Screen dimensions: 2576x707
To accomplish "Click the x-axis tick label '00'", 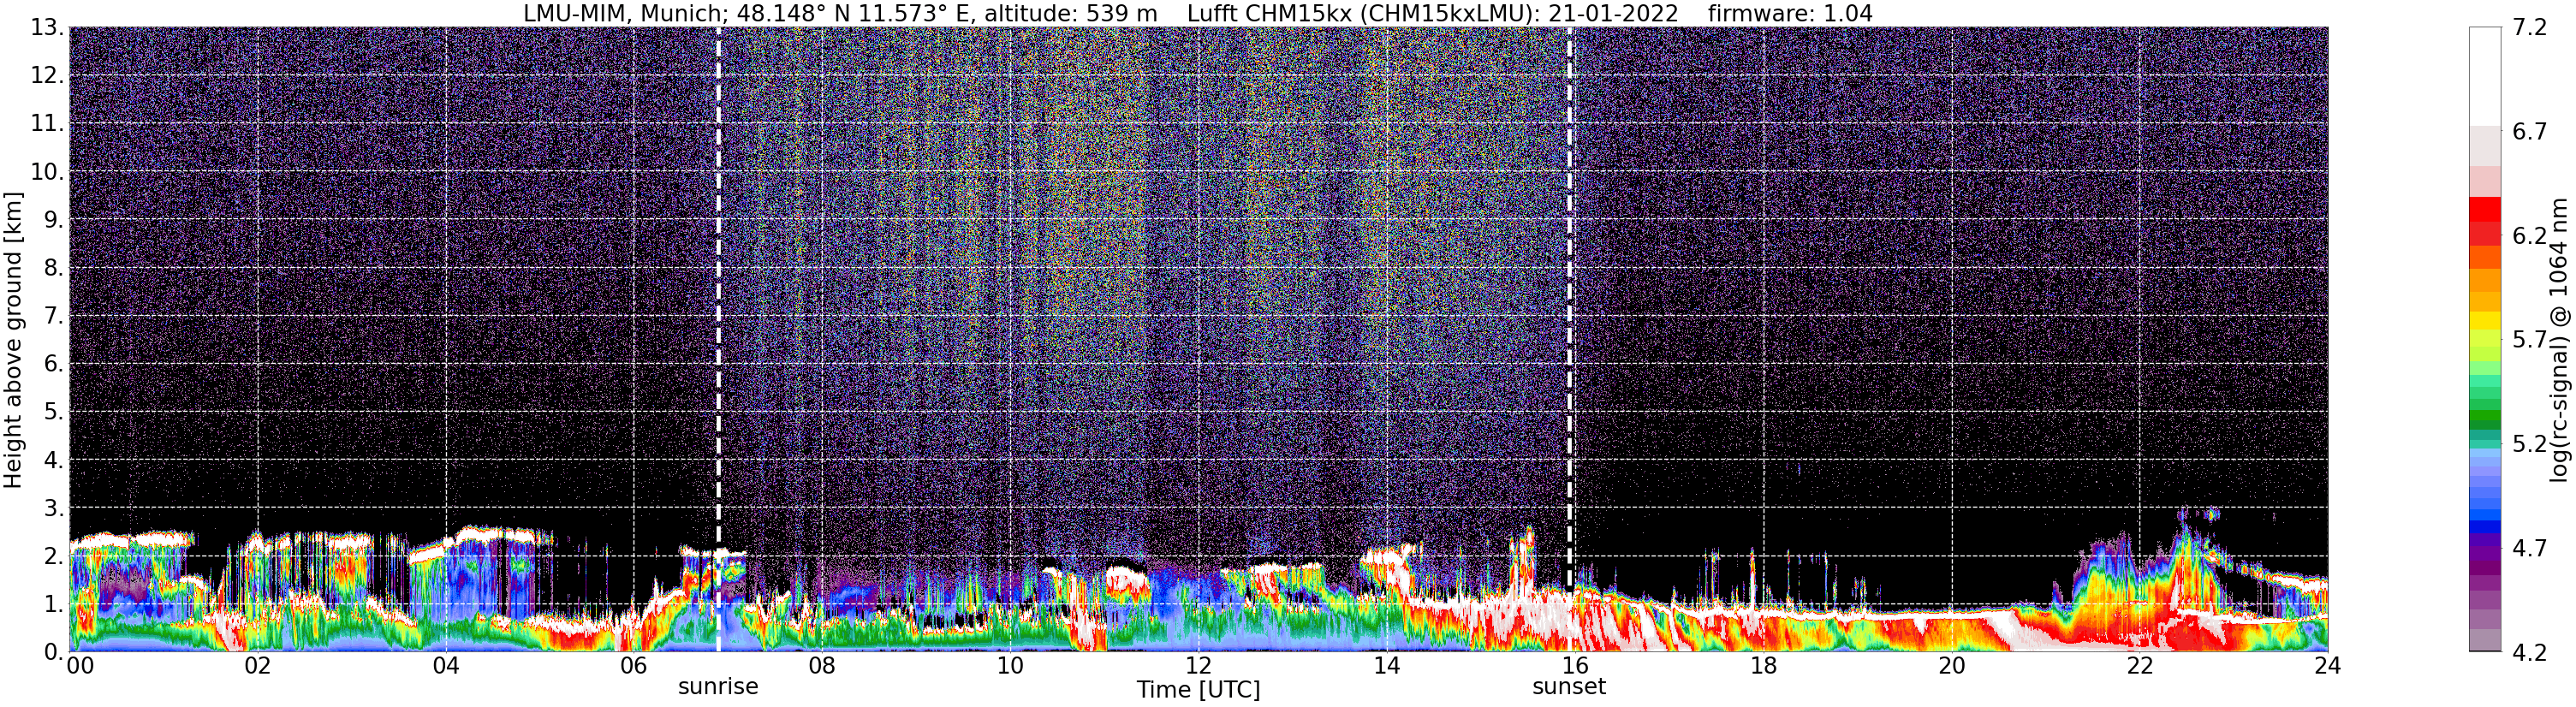I will (x=81, y=666).
